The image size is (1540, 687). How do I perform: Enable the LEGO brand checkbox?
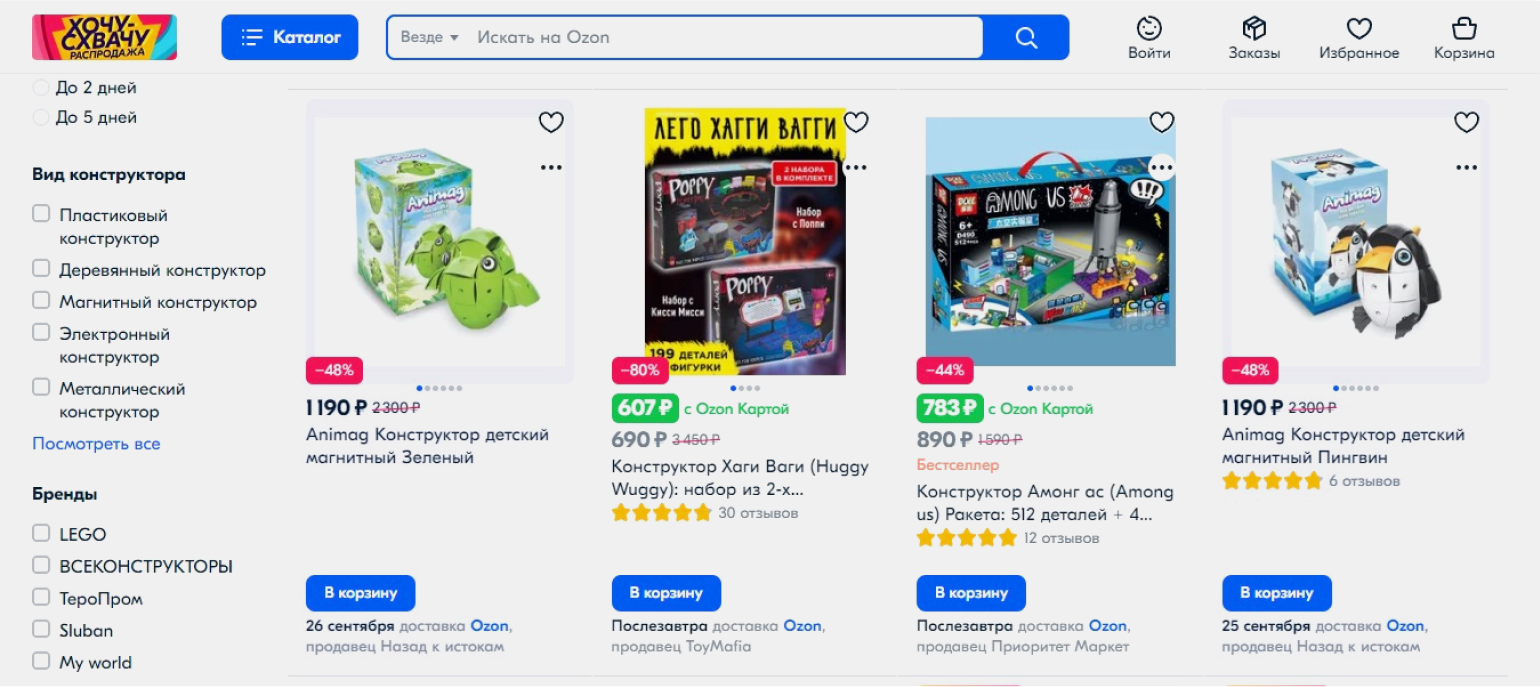tap(41, 533)
